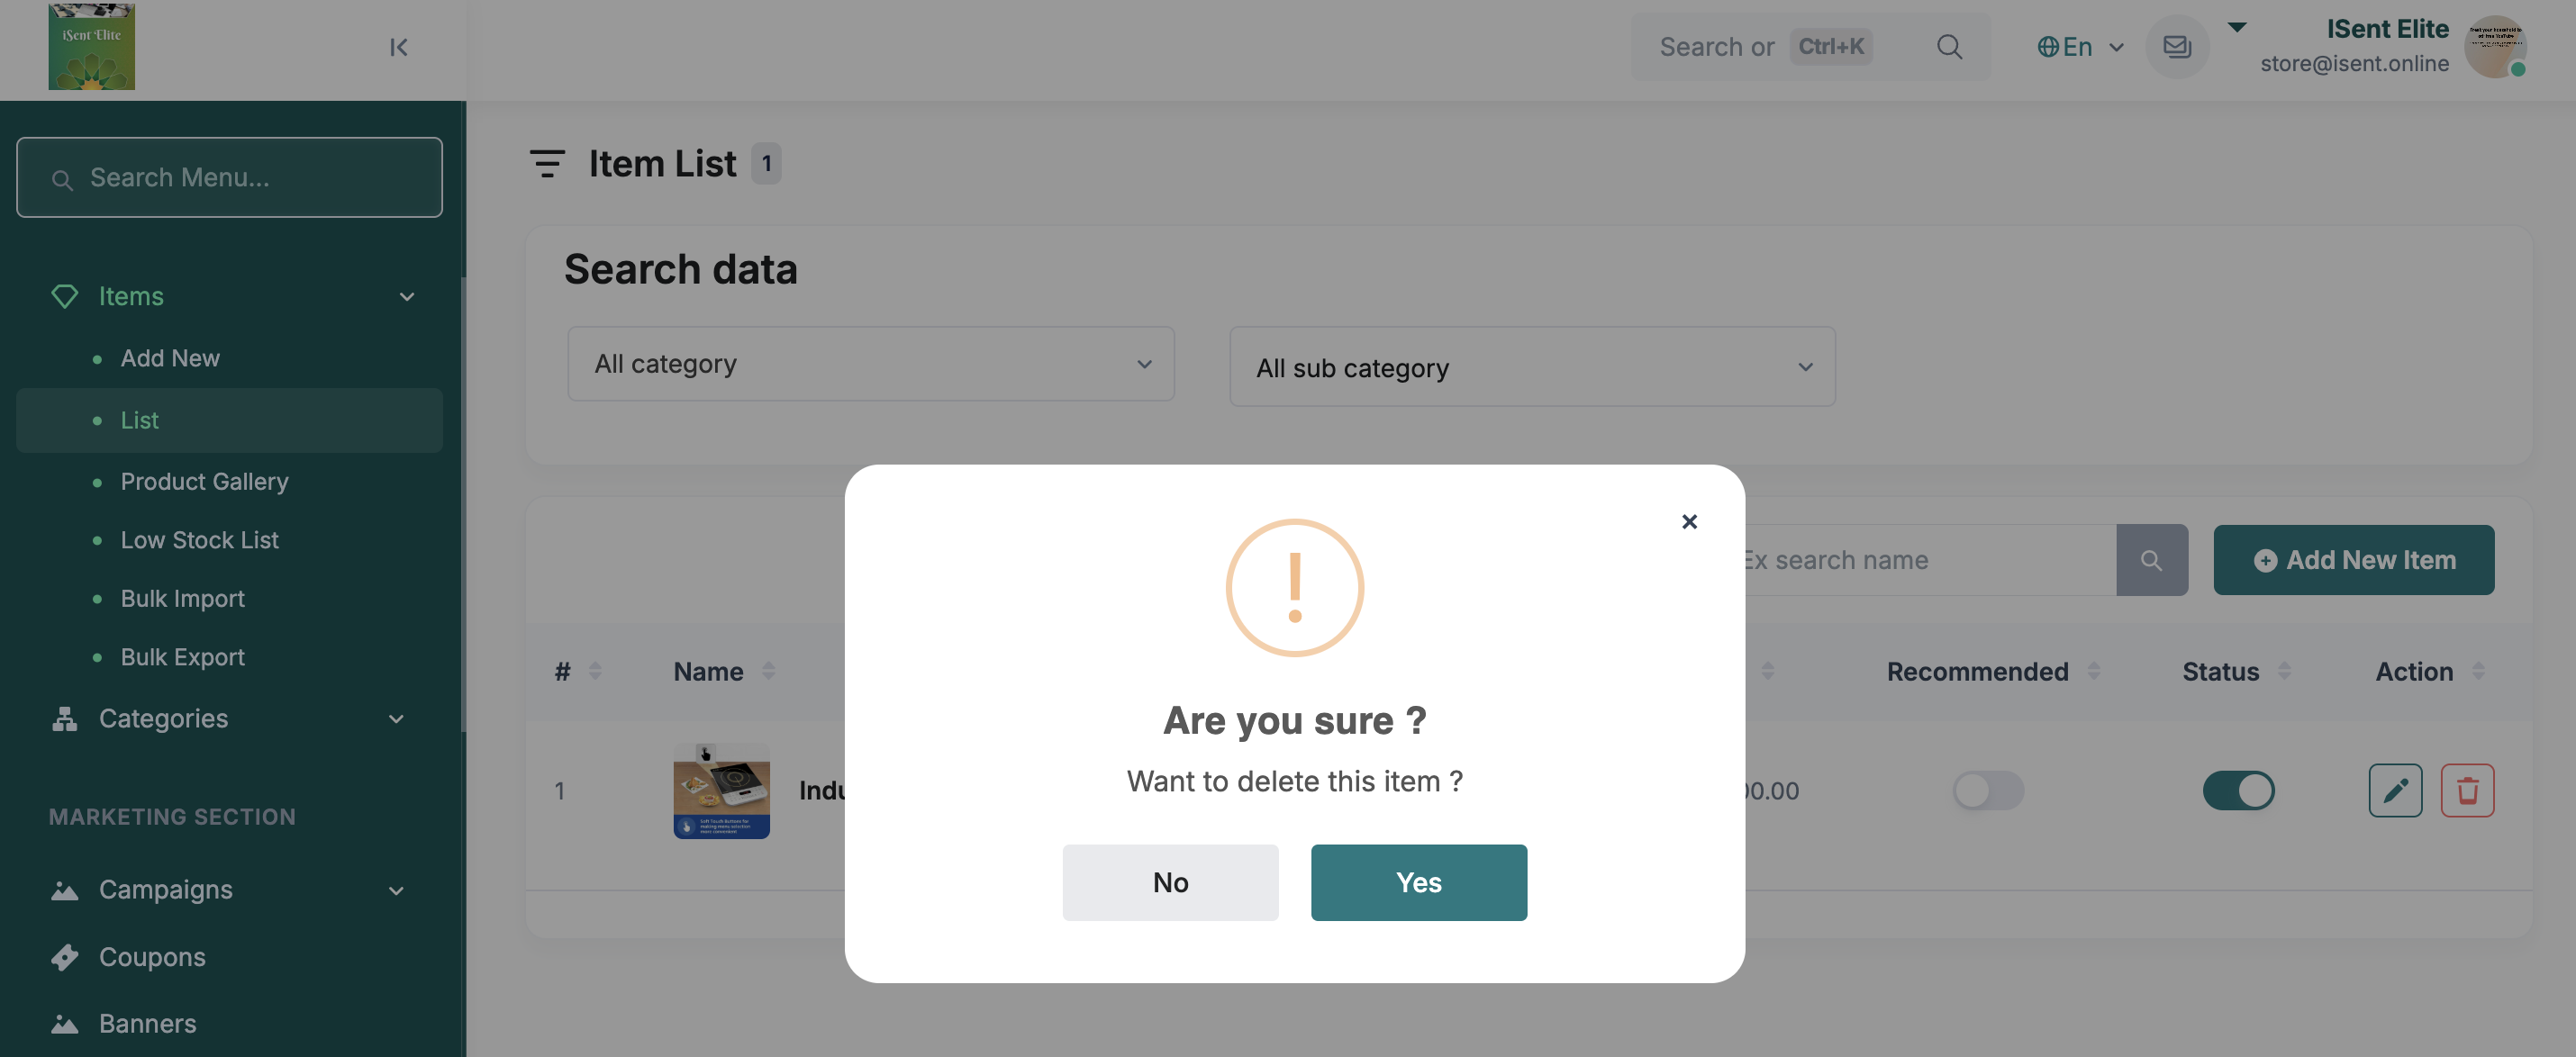Viewport: 2576px width, 1057px height.
Task: Close the dialog with X icon
Action: click(1688, 521)
